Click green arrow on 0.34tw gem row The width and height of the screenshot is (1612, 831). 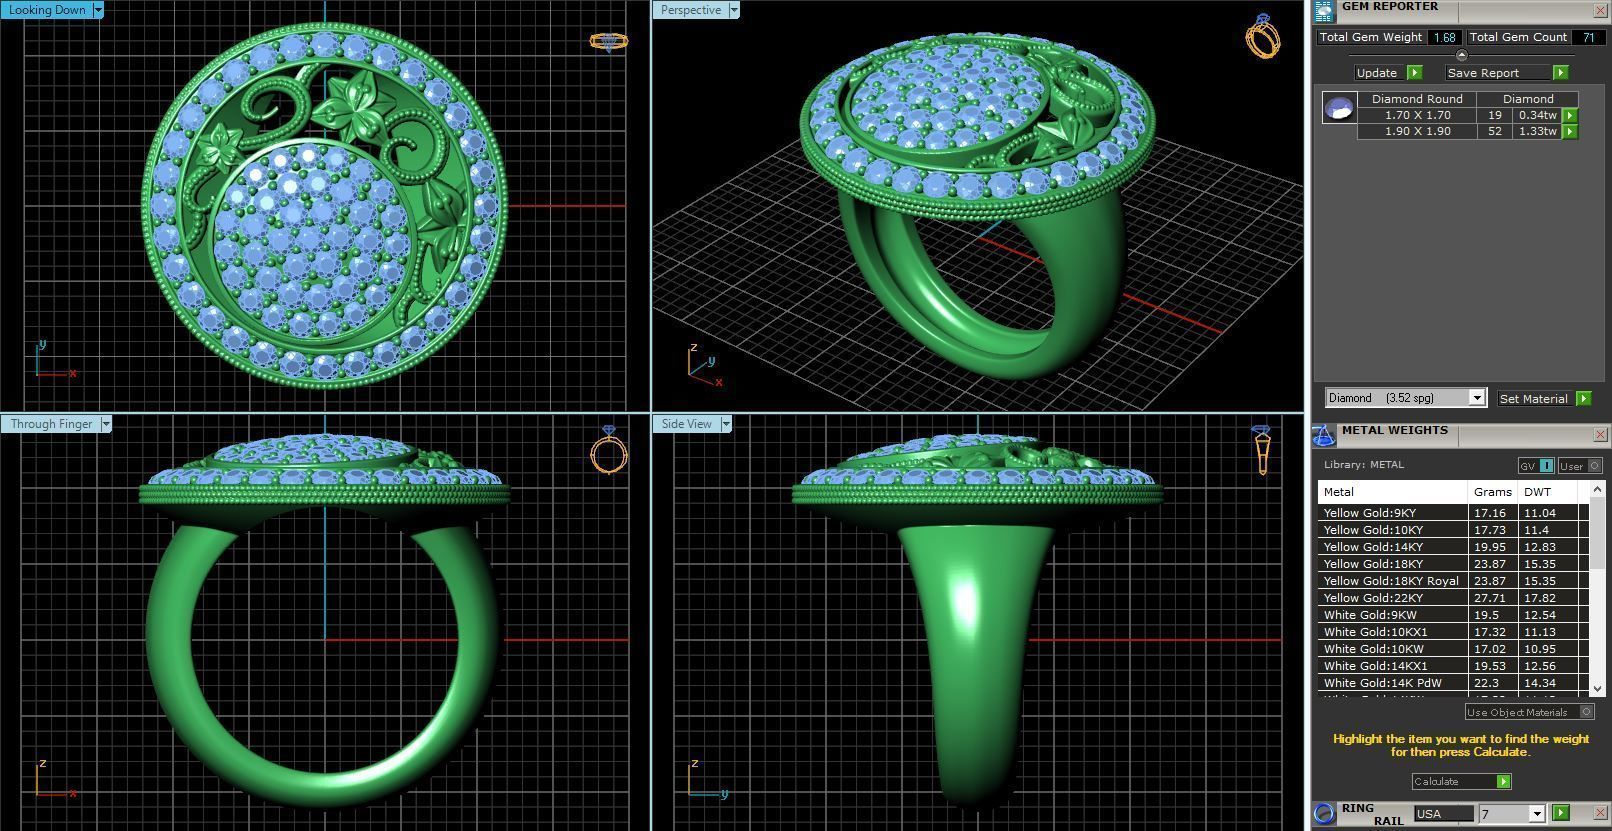pos(1570,116)
